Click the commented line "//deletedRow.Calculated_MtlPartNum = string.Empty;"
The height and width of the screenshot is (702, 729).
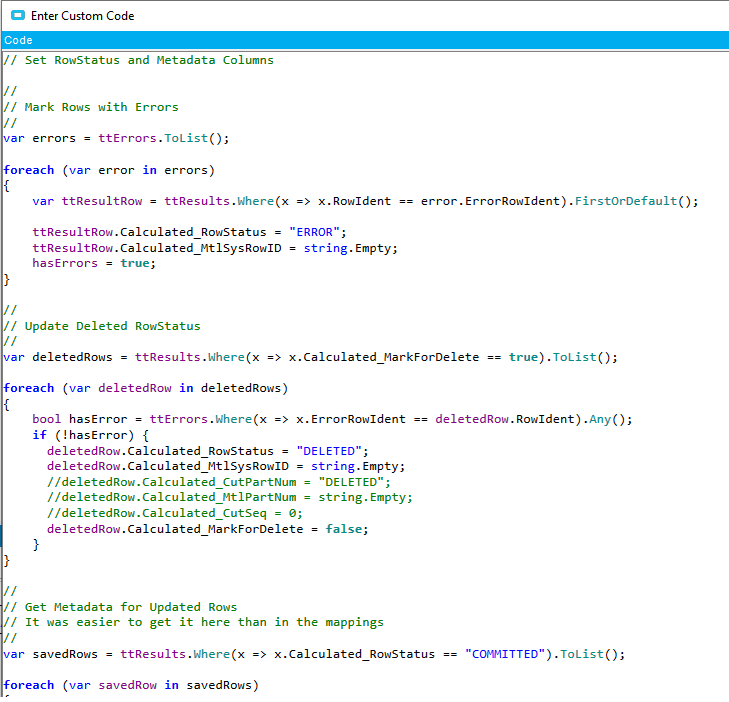pos(230,497)
